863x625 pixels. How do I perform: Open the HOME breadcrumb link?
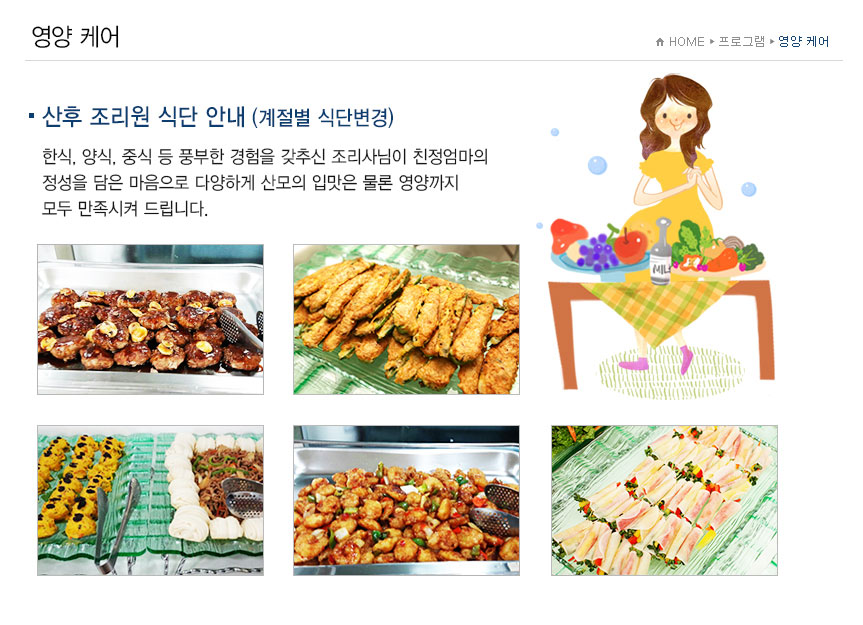pos(686,42)
